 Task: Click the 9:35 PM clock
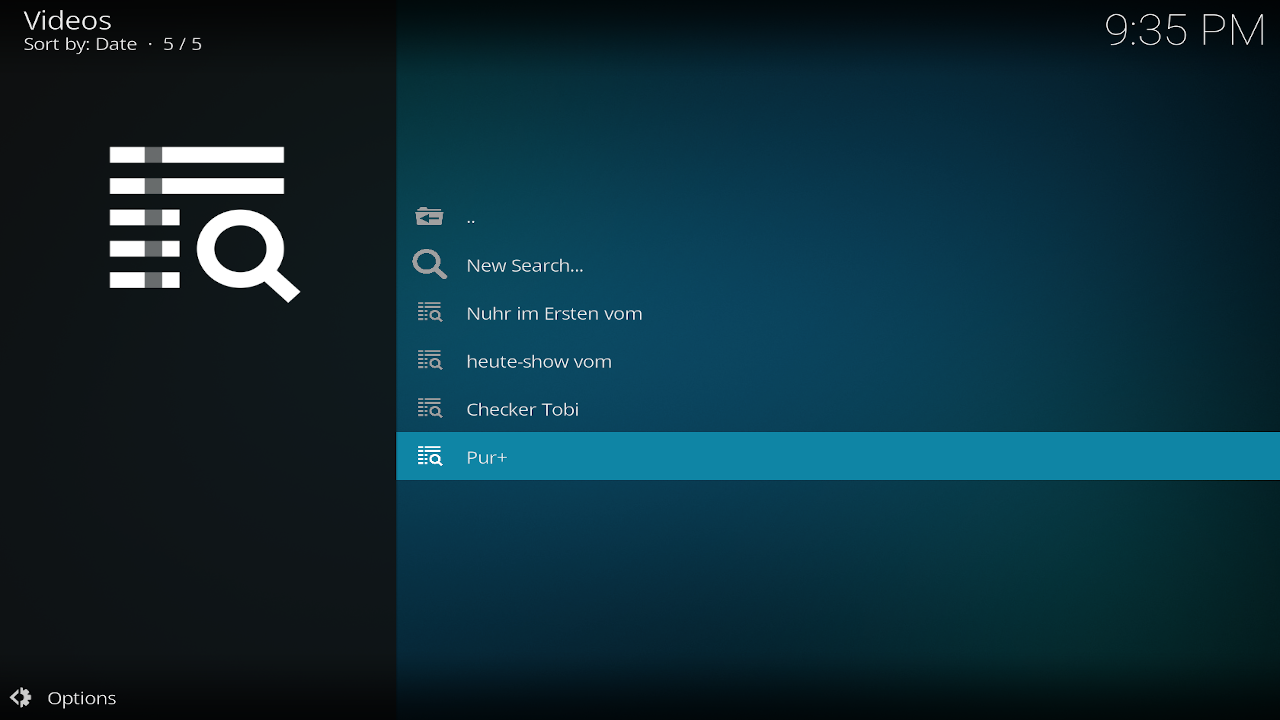1185,31
